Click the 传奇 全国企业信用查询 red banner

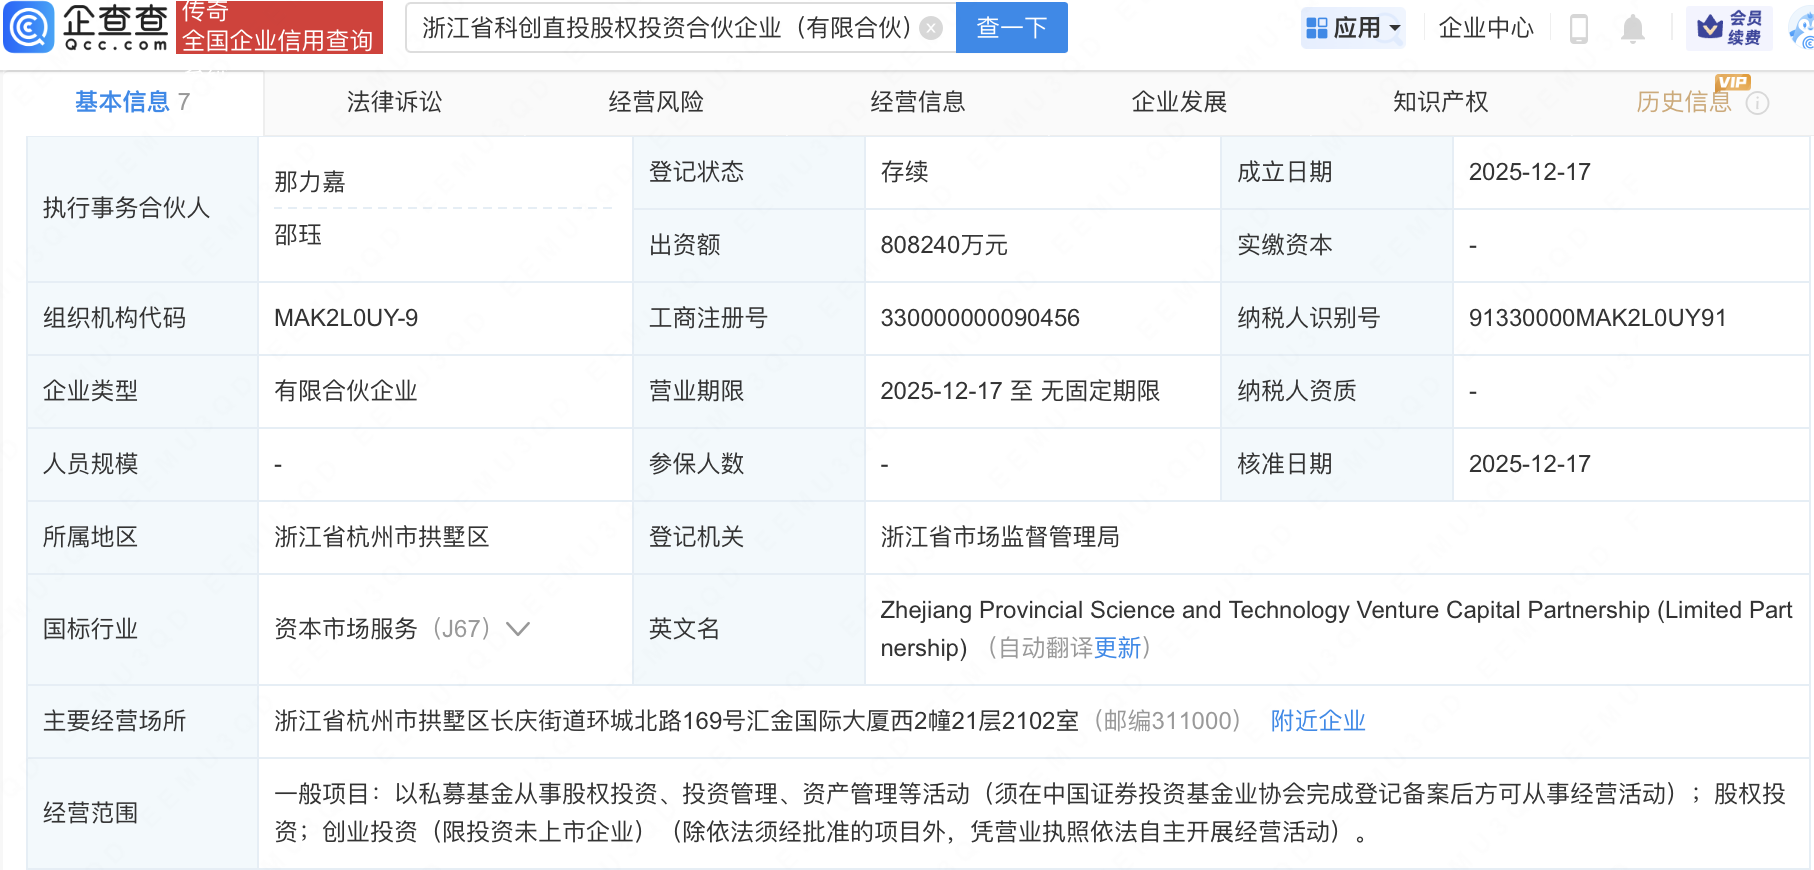(x=279, y=28)
